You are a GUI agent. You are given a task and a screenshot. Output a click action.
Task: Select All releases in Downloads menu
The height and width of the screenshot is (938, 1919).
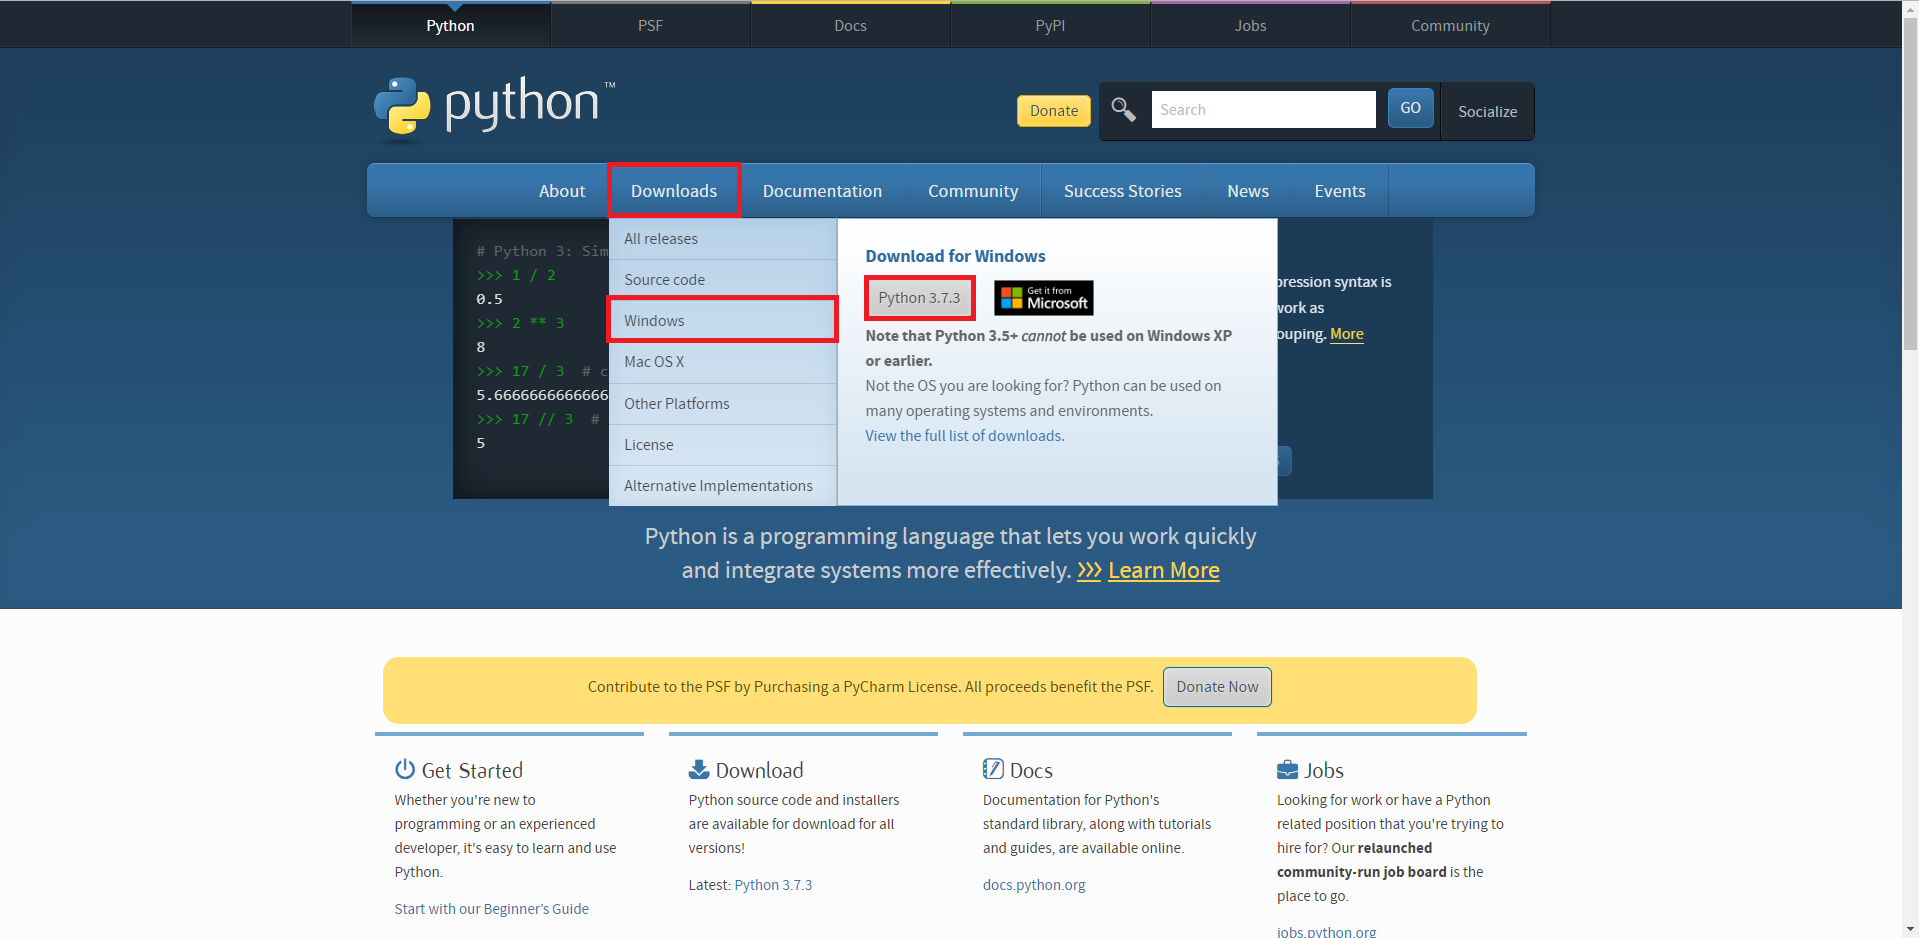click(722, 239)
